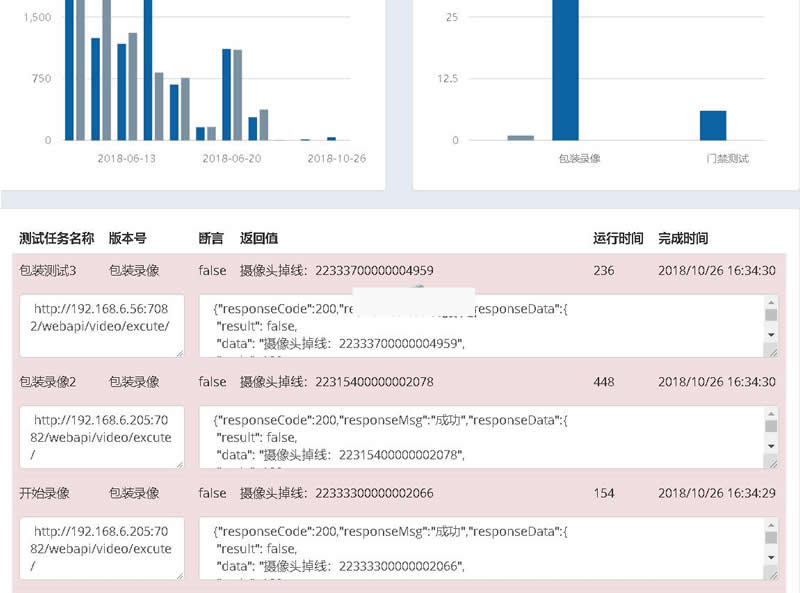The height and width of the screenshot is (593, 800).
Task: Click scroll up arrow in 开始录像 response box
Action: 771,525
